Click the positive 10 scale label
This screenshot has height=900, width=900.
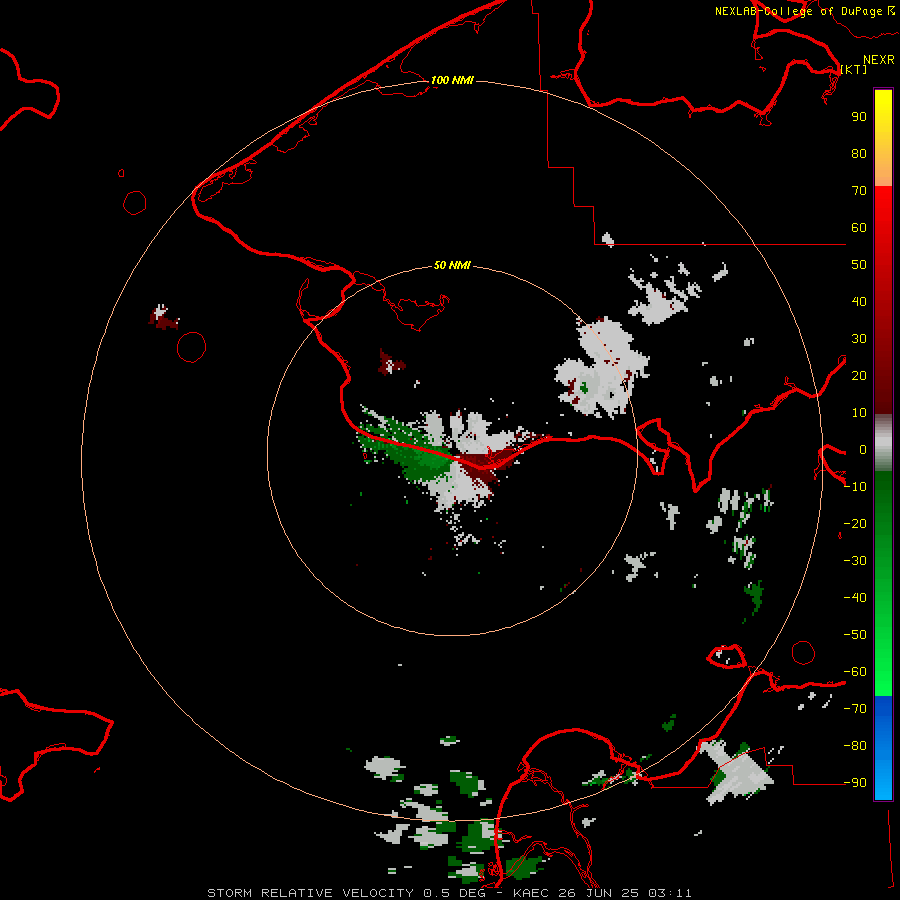pyautogui.click(x=859, y=413)
